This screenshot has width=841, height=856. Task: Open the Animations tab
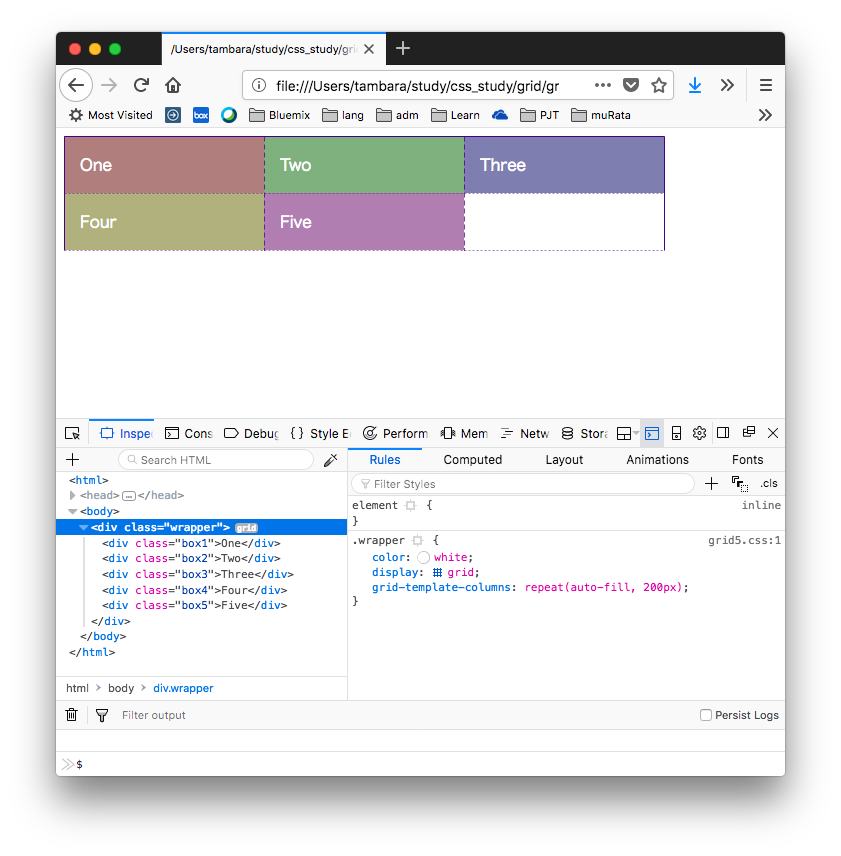click(x=658, y=460)
